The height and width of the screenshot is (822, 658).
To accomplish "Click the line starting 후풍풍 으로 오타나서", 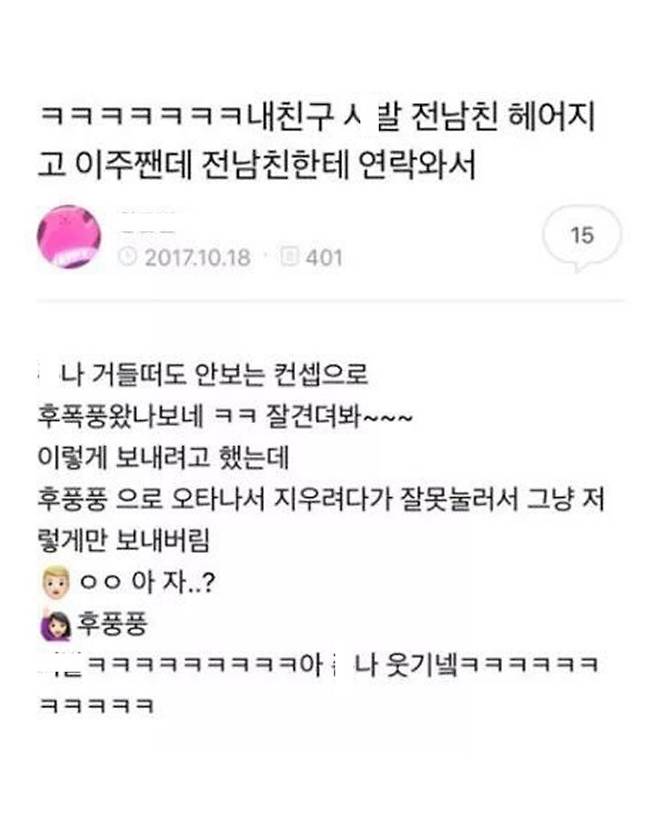I will [x=321, y=499].
